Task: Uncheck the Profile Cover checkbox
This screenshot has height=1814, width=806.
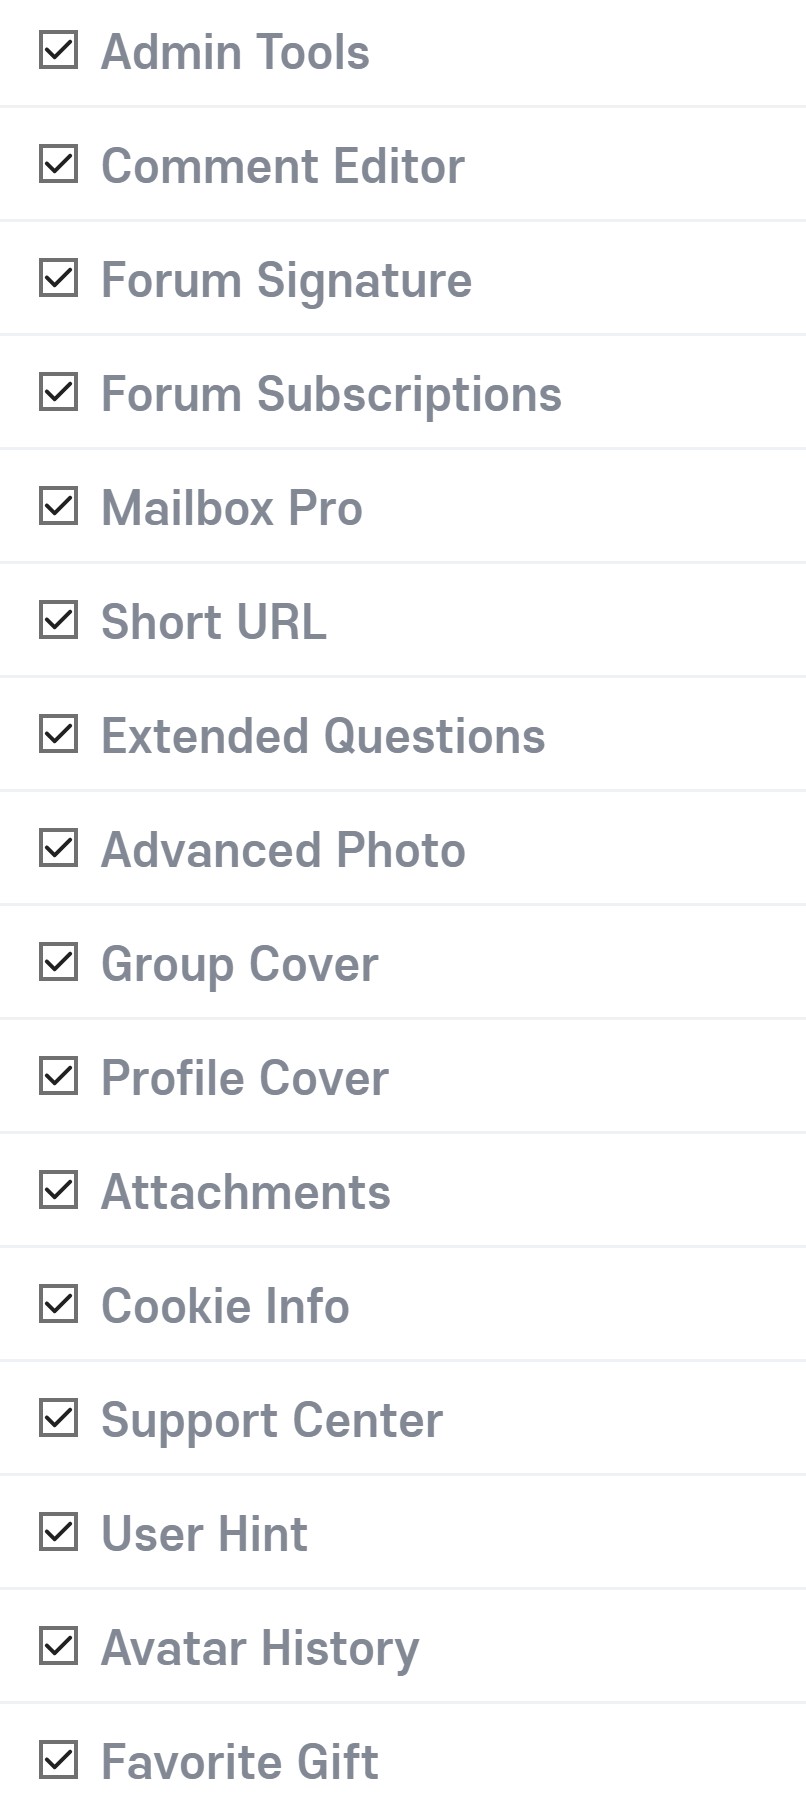Action: [x=58, y=1076]
